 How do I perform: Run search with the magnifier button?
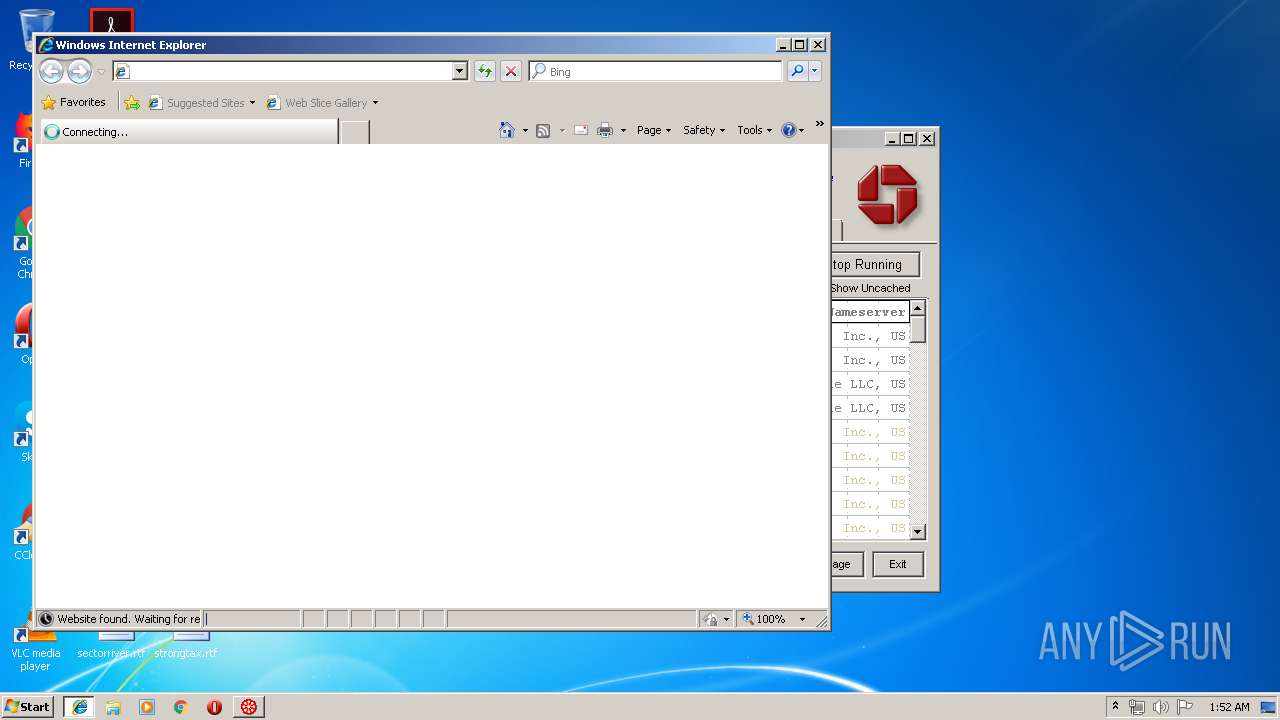(797, 71)
